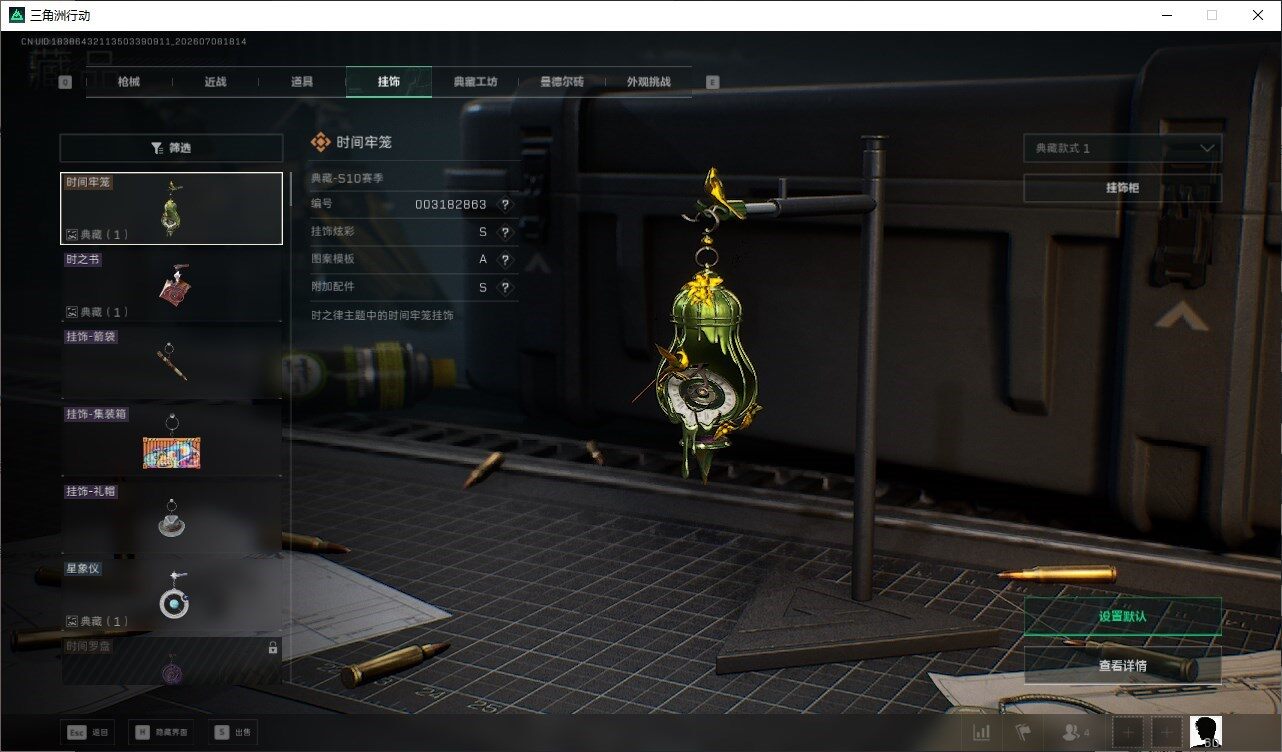Add a teammate in first plus slot
Screen dimensions: 1282x752
click(1128, 733)
